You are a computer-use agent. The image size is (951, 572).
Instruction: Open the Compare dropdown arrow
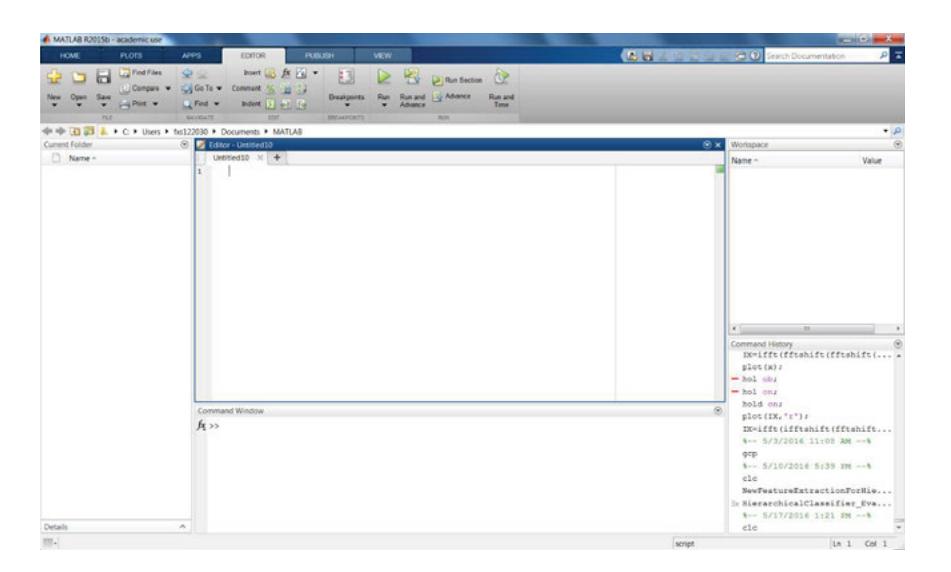click(x=167, y=89)
